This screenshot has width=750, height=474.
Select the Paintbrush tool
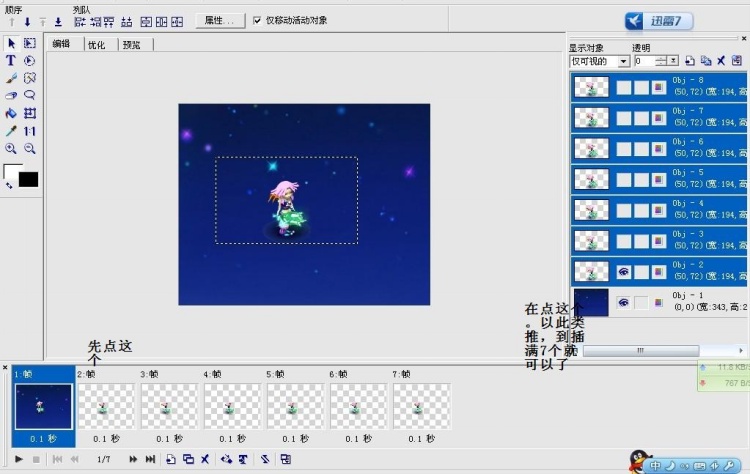point(11,78)
